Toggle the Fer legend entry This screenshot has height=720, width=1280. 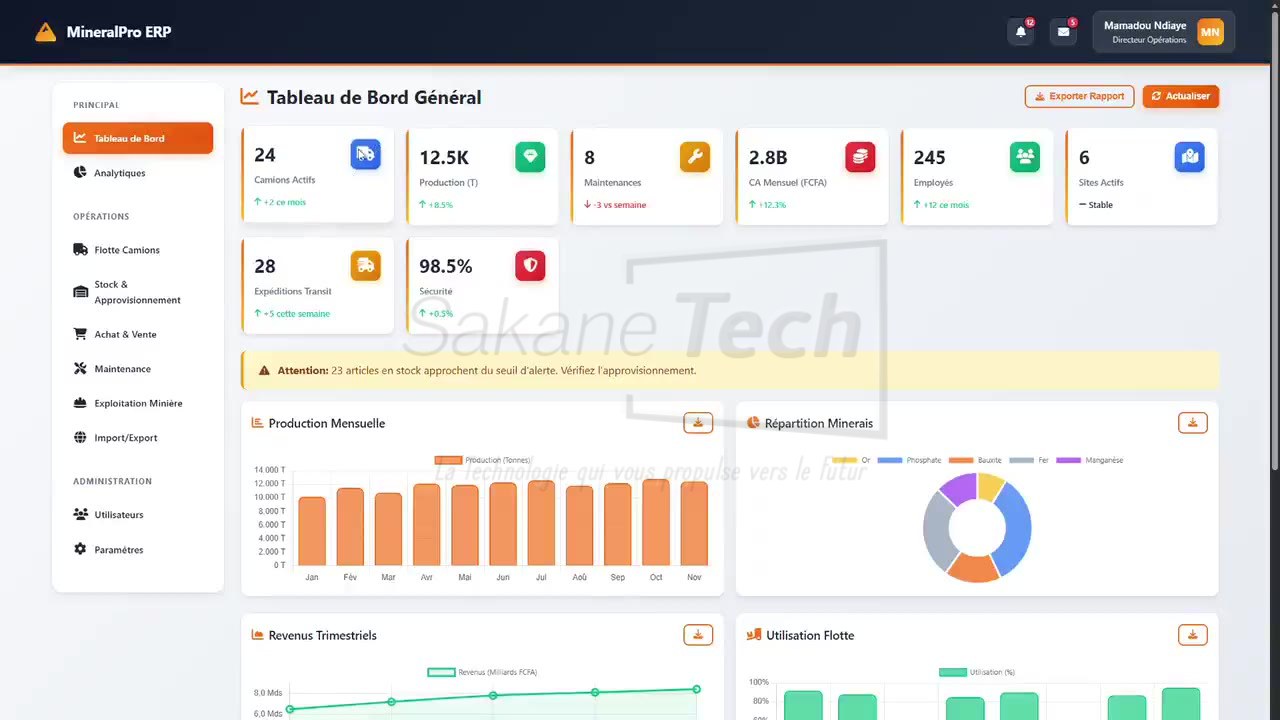[x=1029, y=460]
